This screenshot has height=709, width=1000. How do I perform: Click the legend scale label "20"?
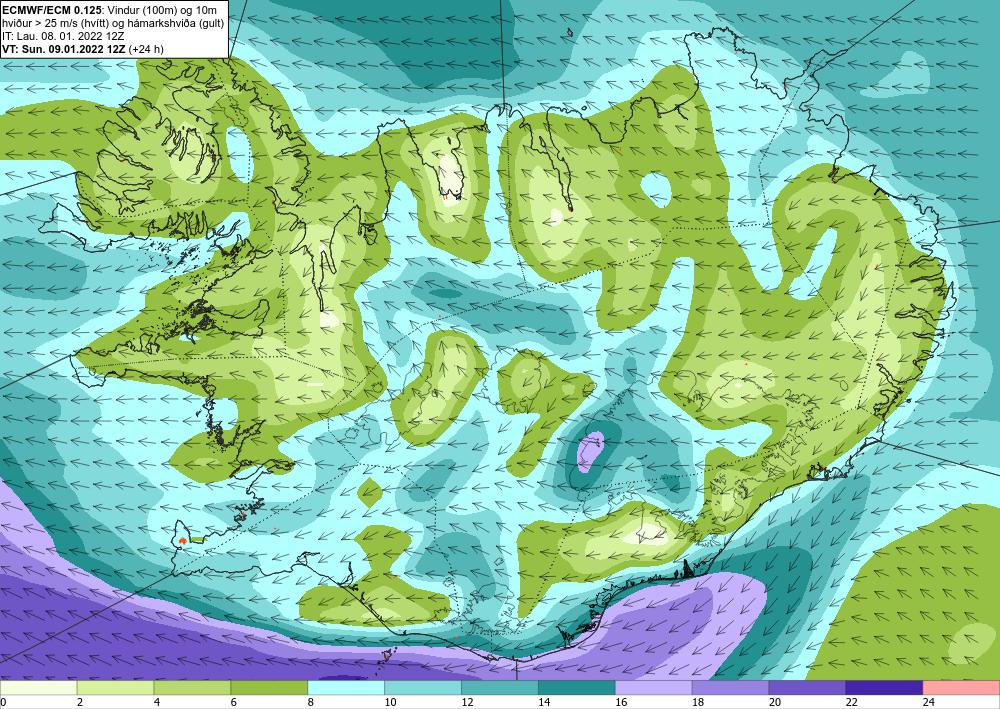775,702
